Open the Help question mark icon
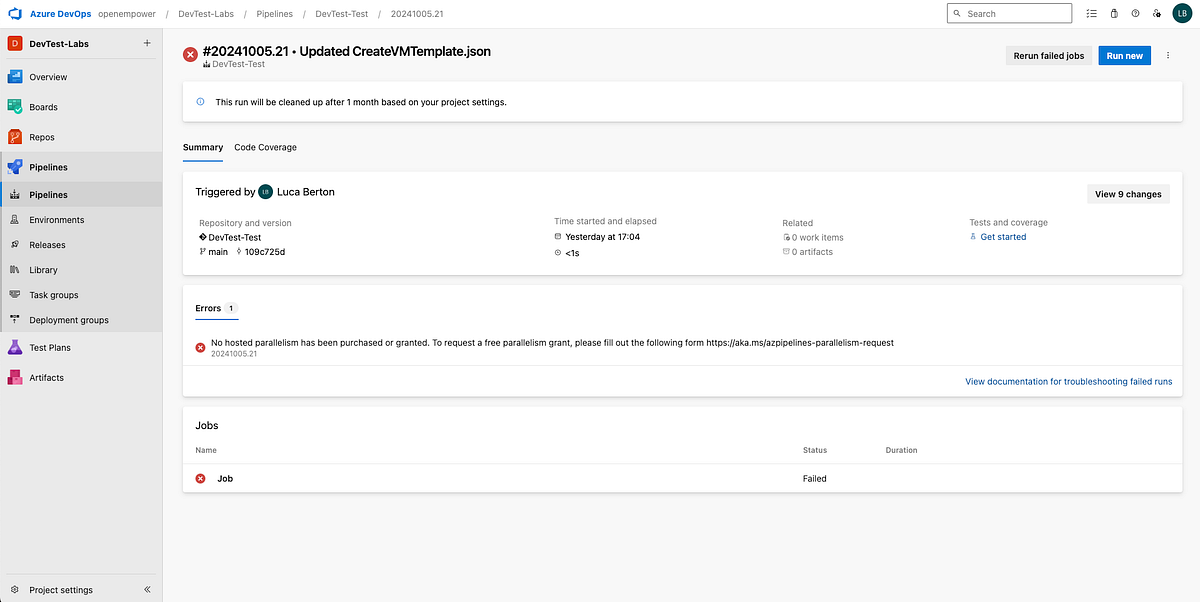The width and height of the screenshot is (1200, 602). click(1135, 13)
